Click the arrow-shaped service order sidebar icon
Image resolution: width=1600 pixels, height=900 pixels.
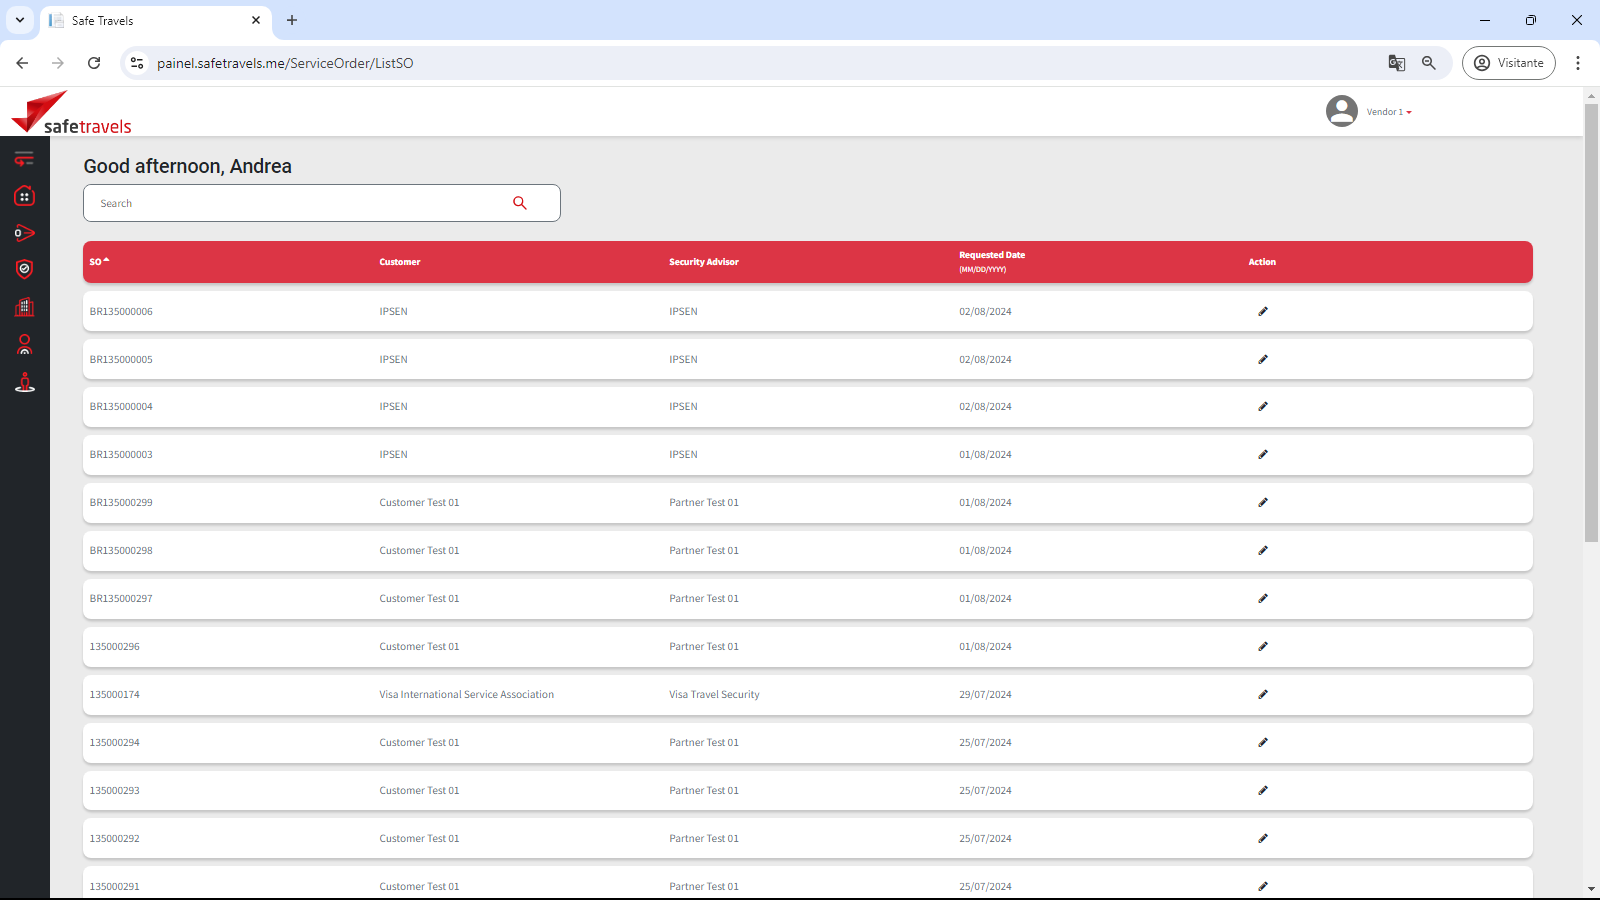[24, 233]
